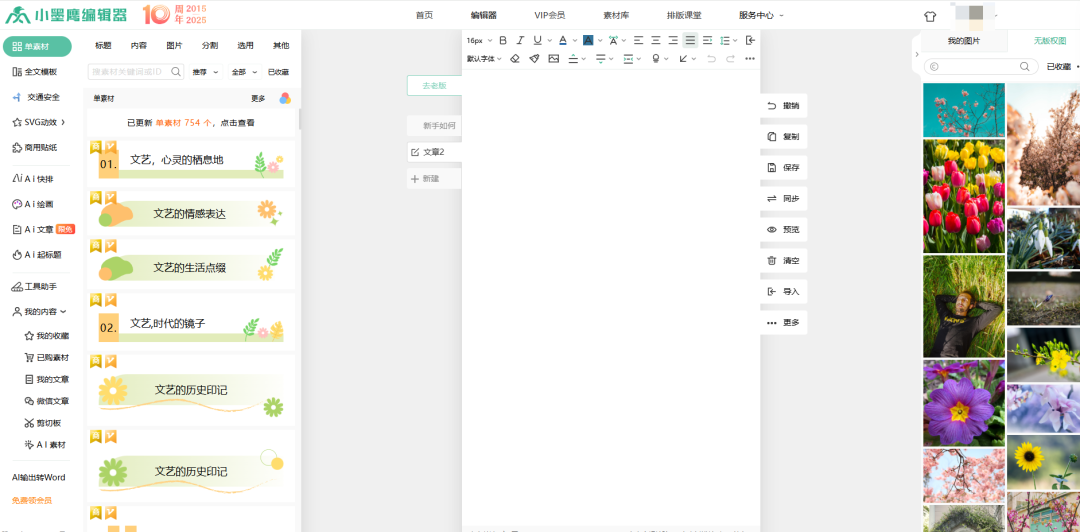Click the T-shirt skin icon in header
The image size is (1080, 532).
930,16
